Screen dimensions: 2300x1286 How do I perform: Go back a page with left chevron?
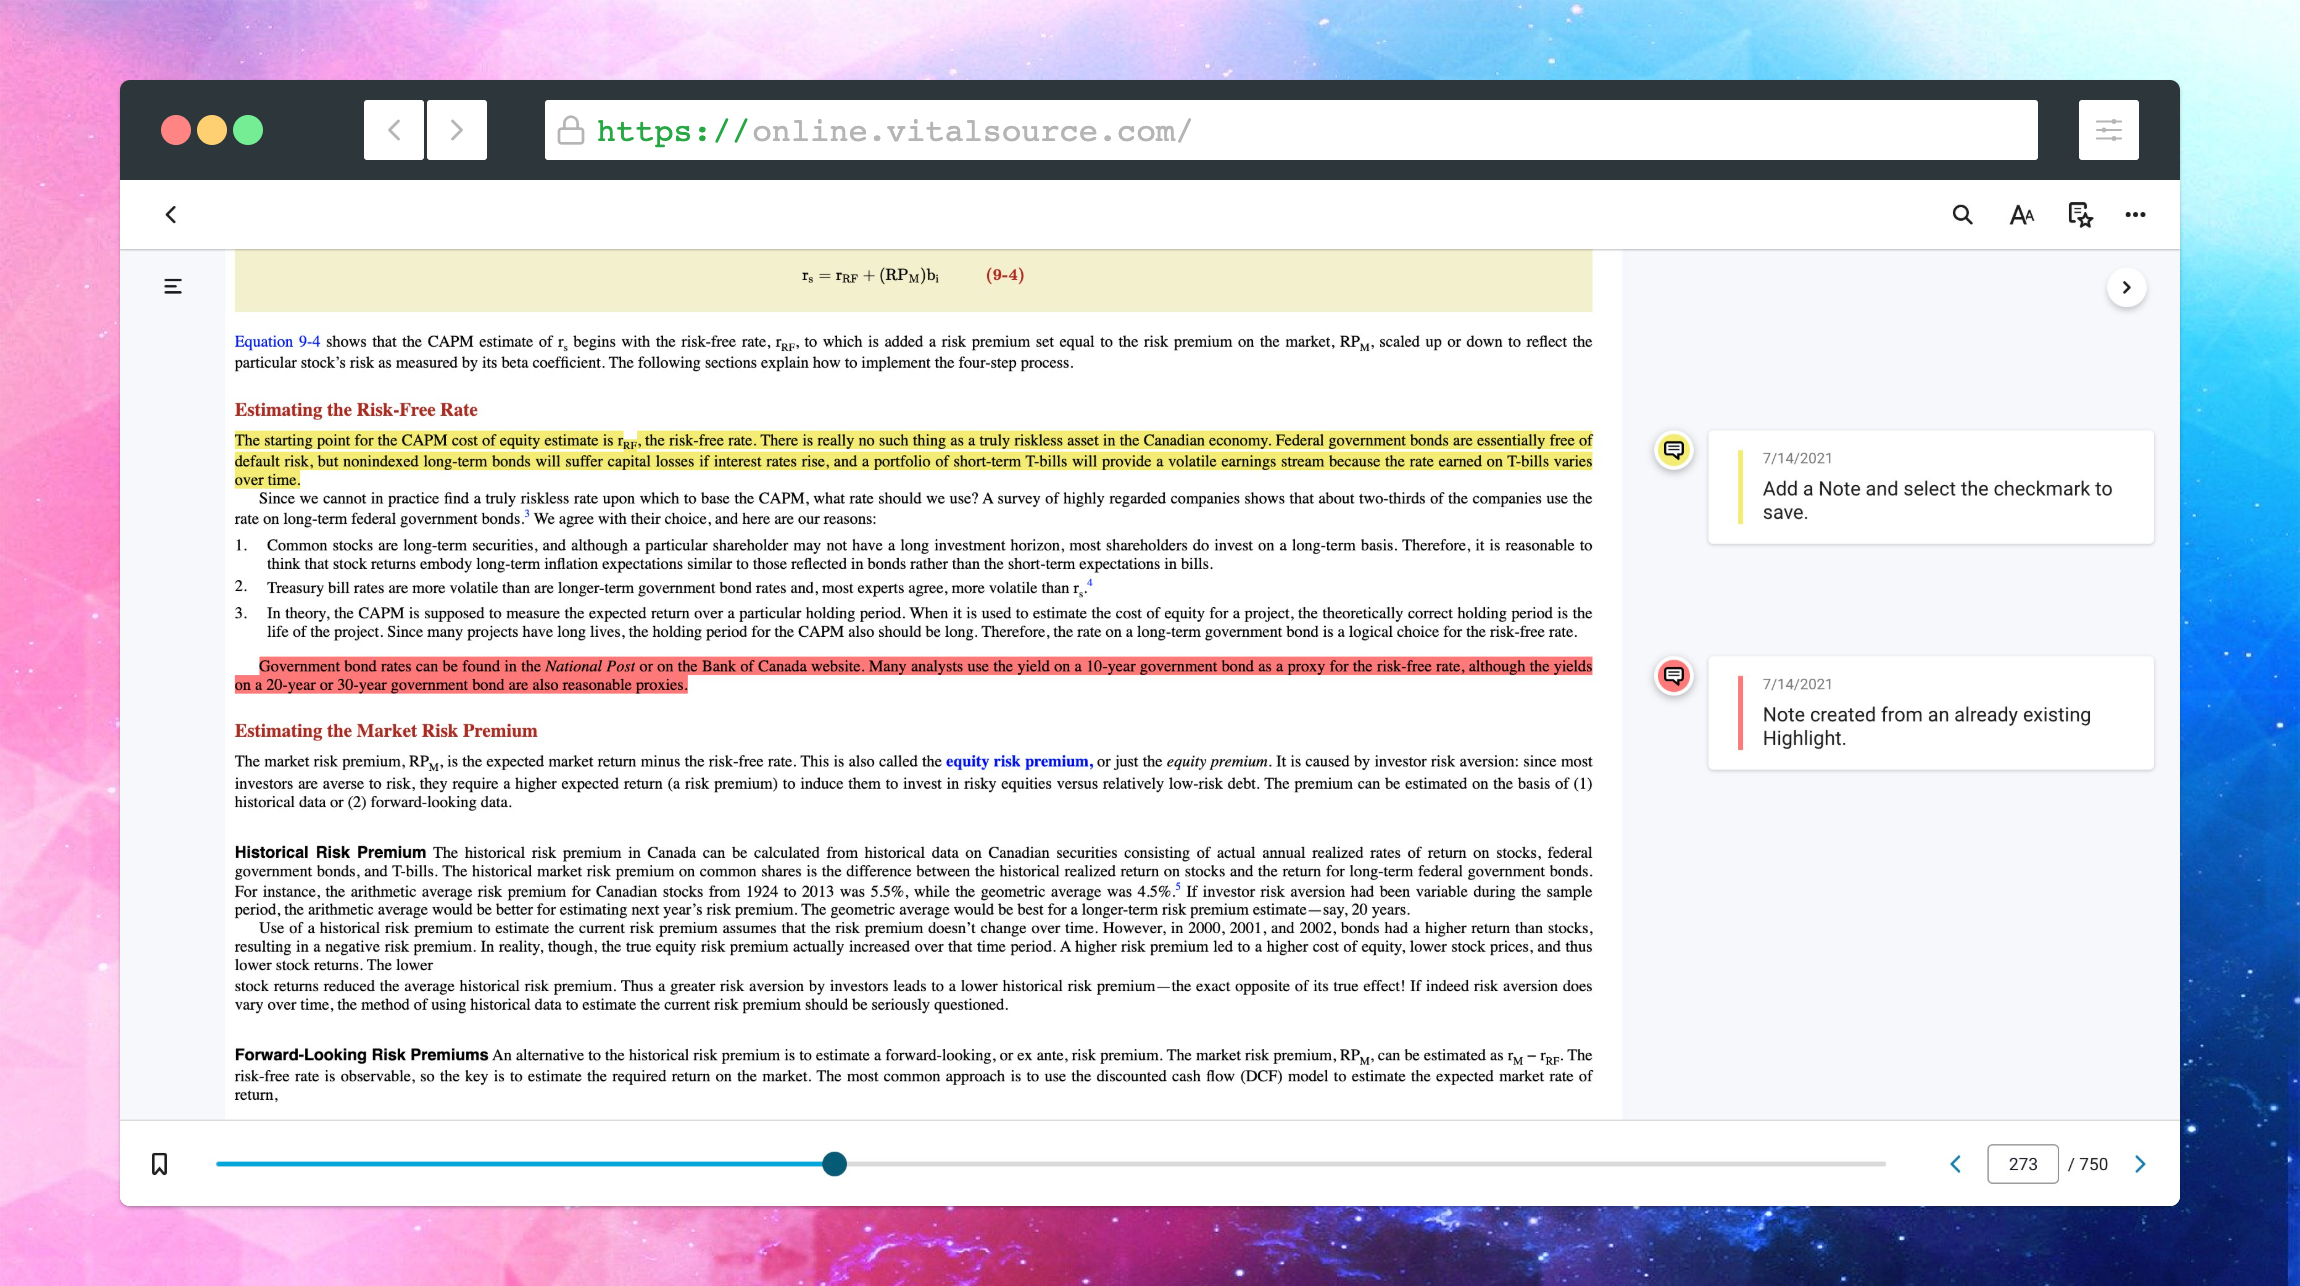1956,1163
